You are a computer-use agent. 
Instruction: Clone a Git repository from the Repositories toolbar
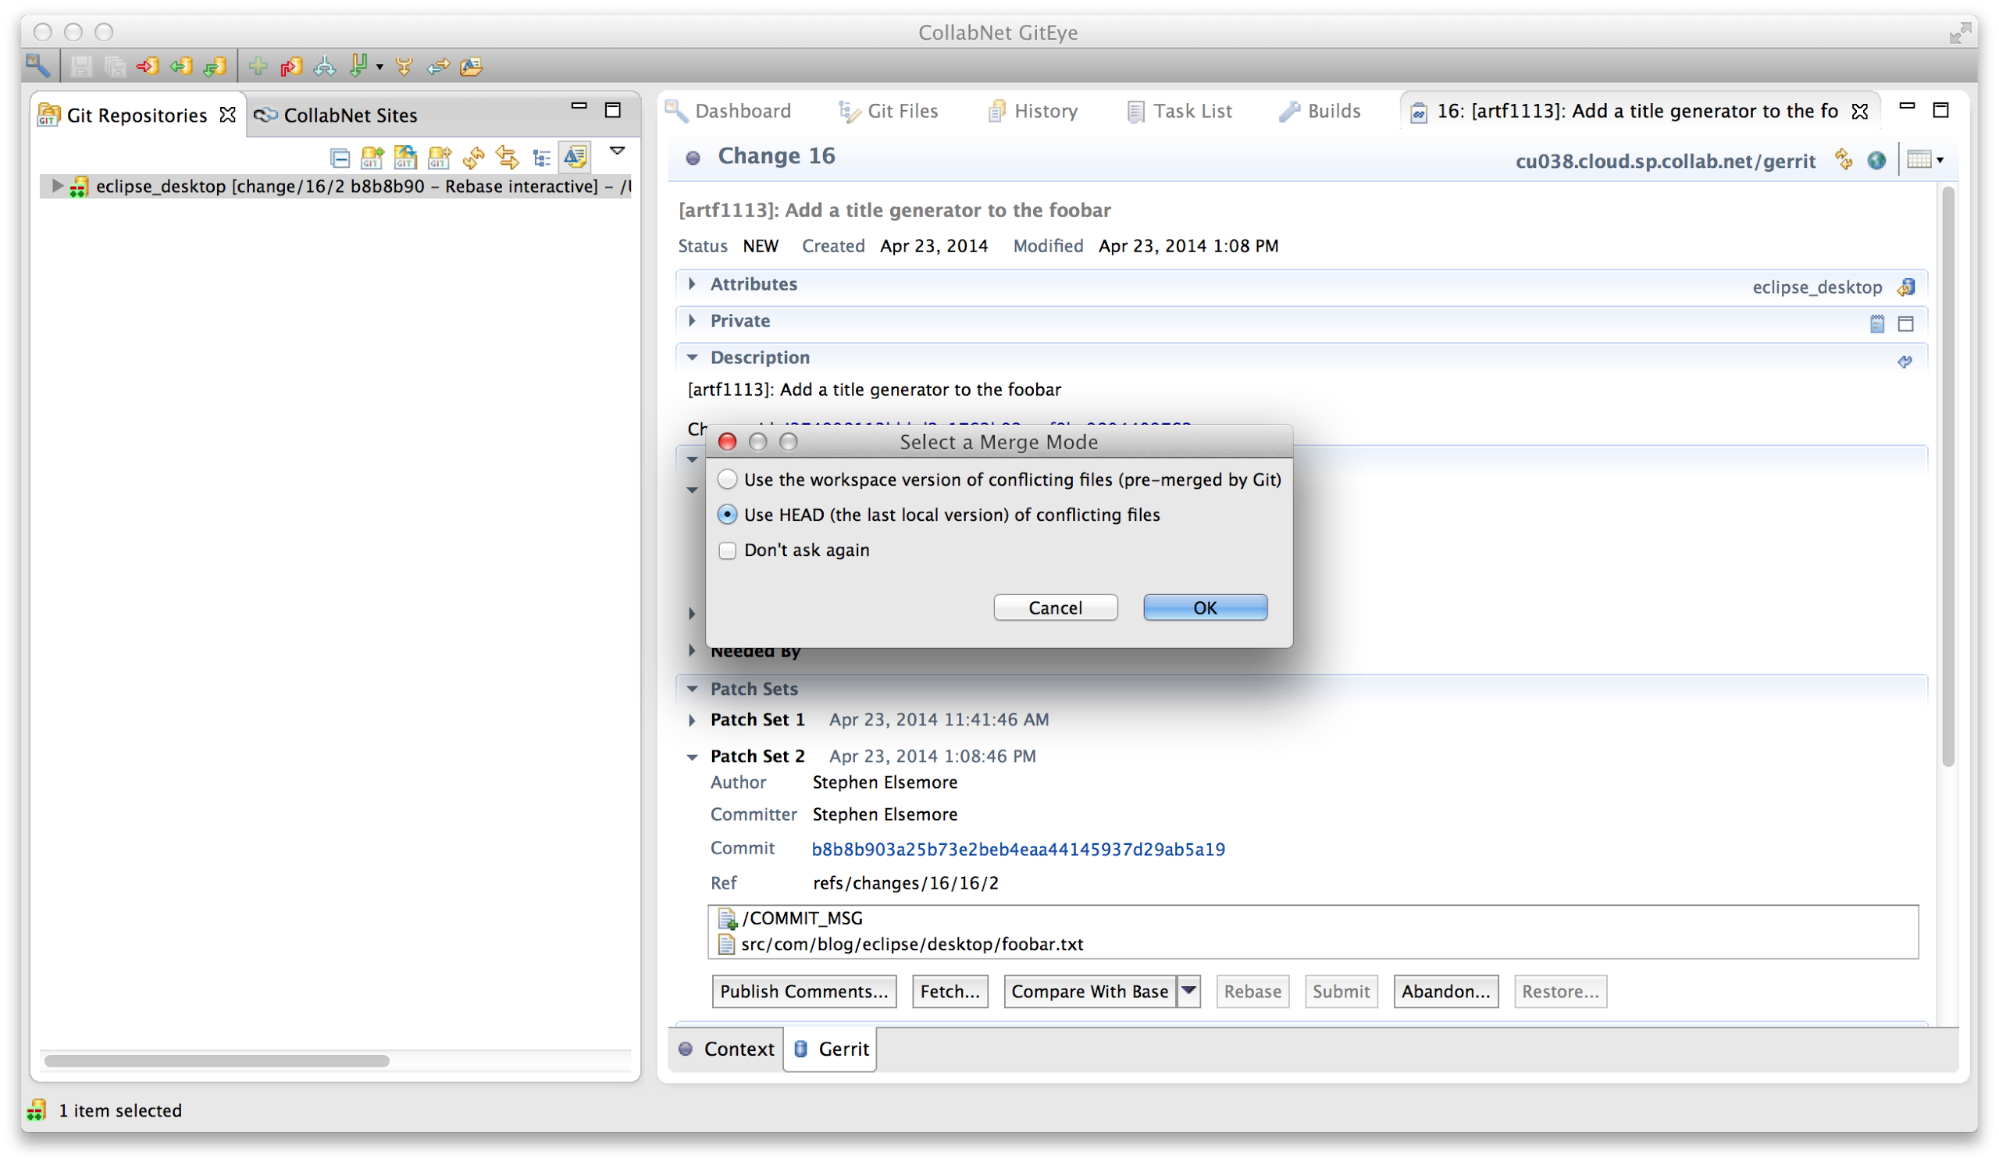point(405,157)
